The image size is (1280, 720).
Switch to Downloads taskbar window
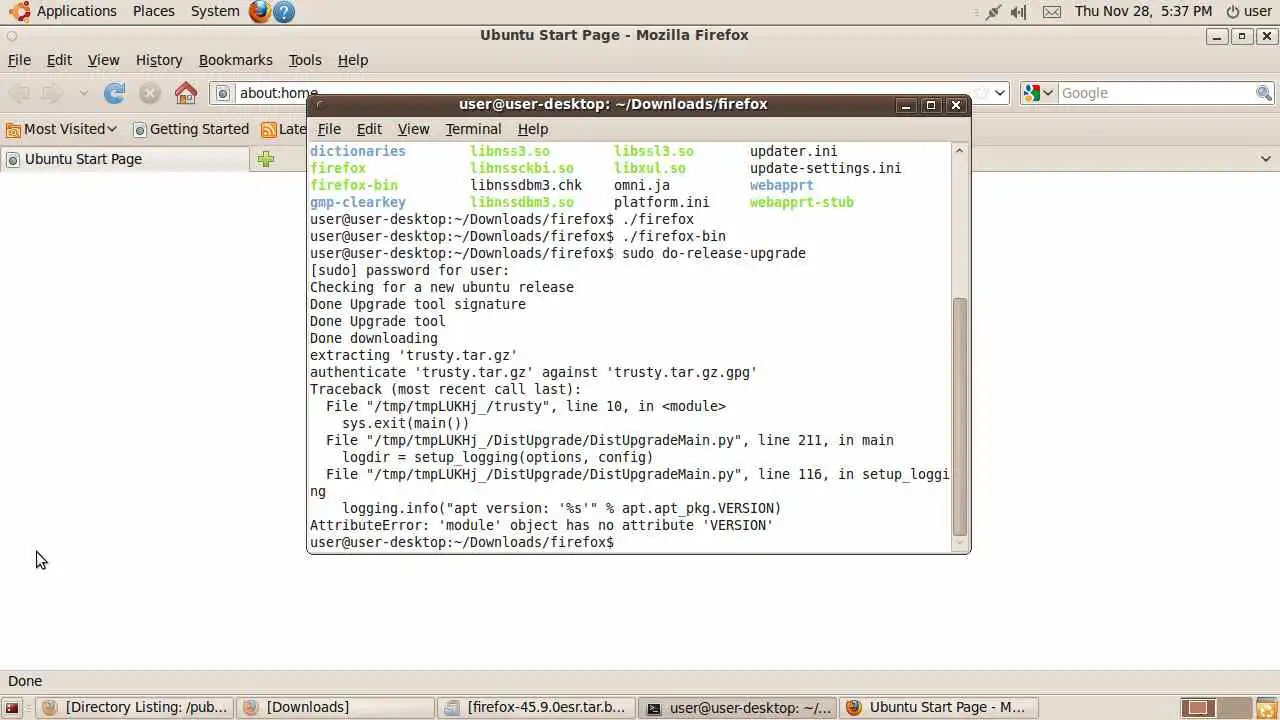click(x=337, y=708)
